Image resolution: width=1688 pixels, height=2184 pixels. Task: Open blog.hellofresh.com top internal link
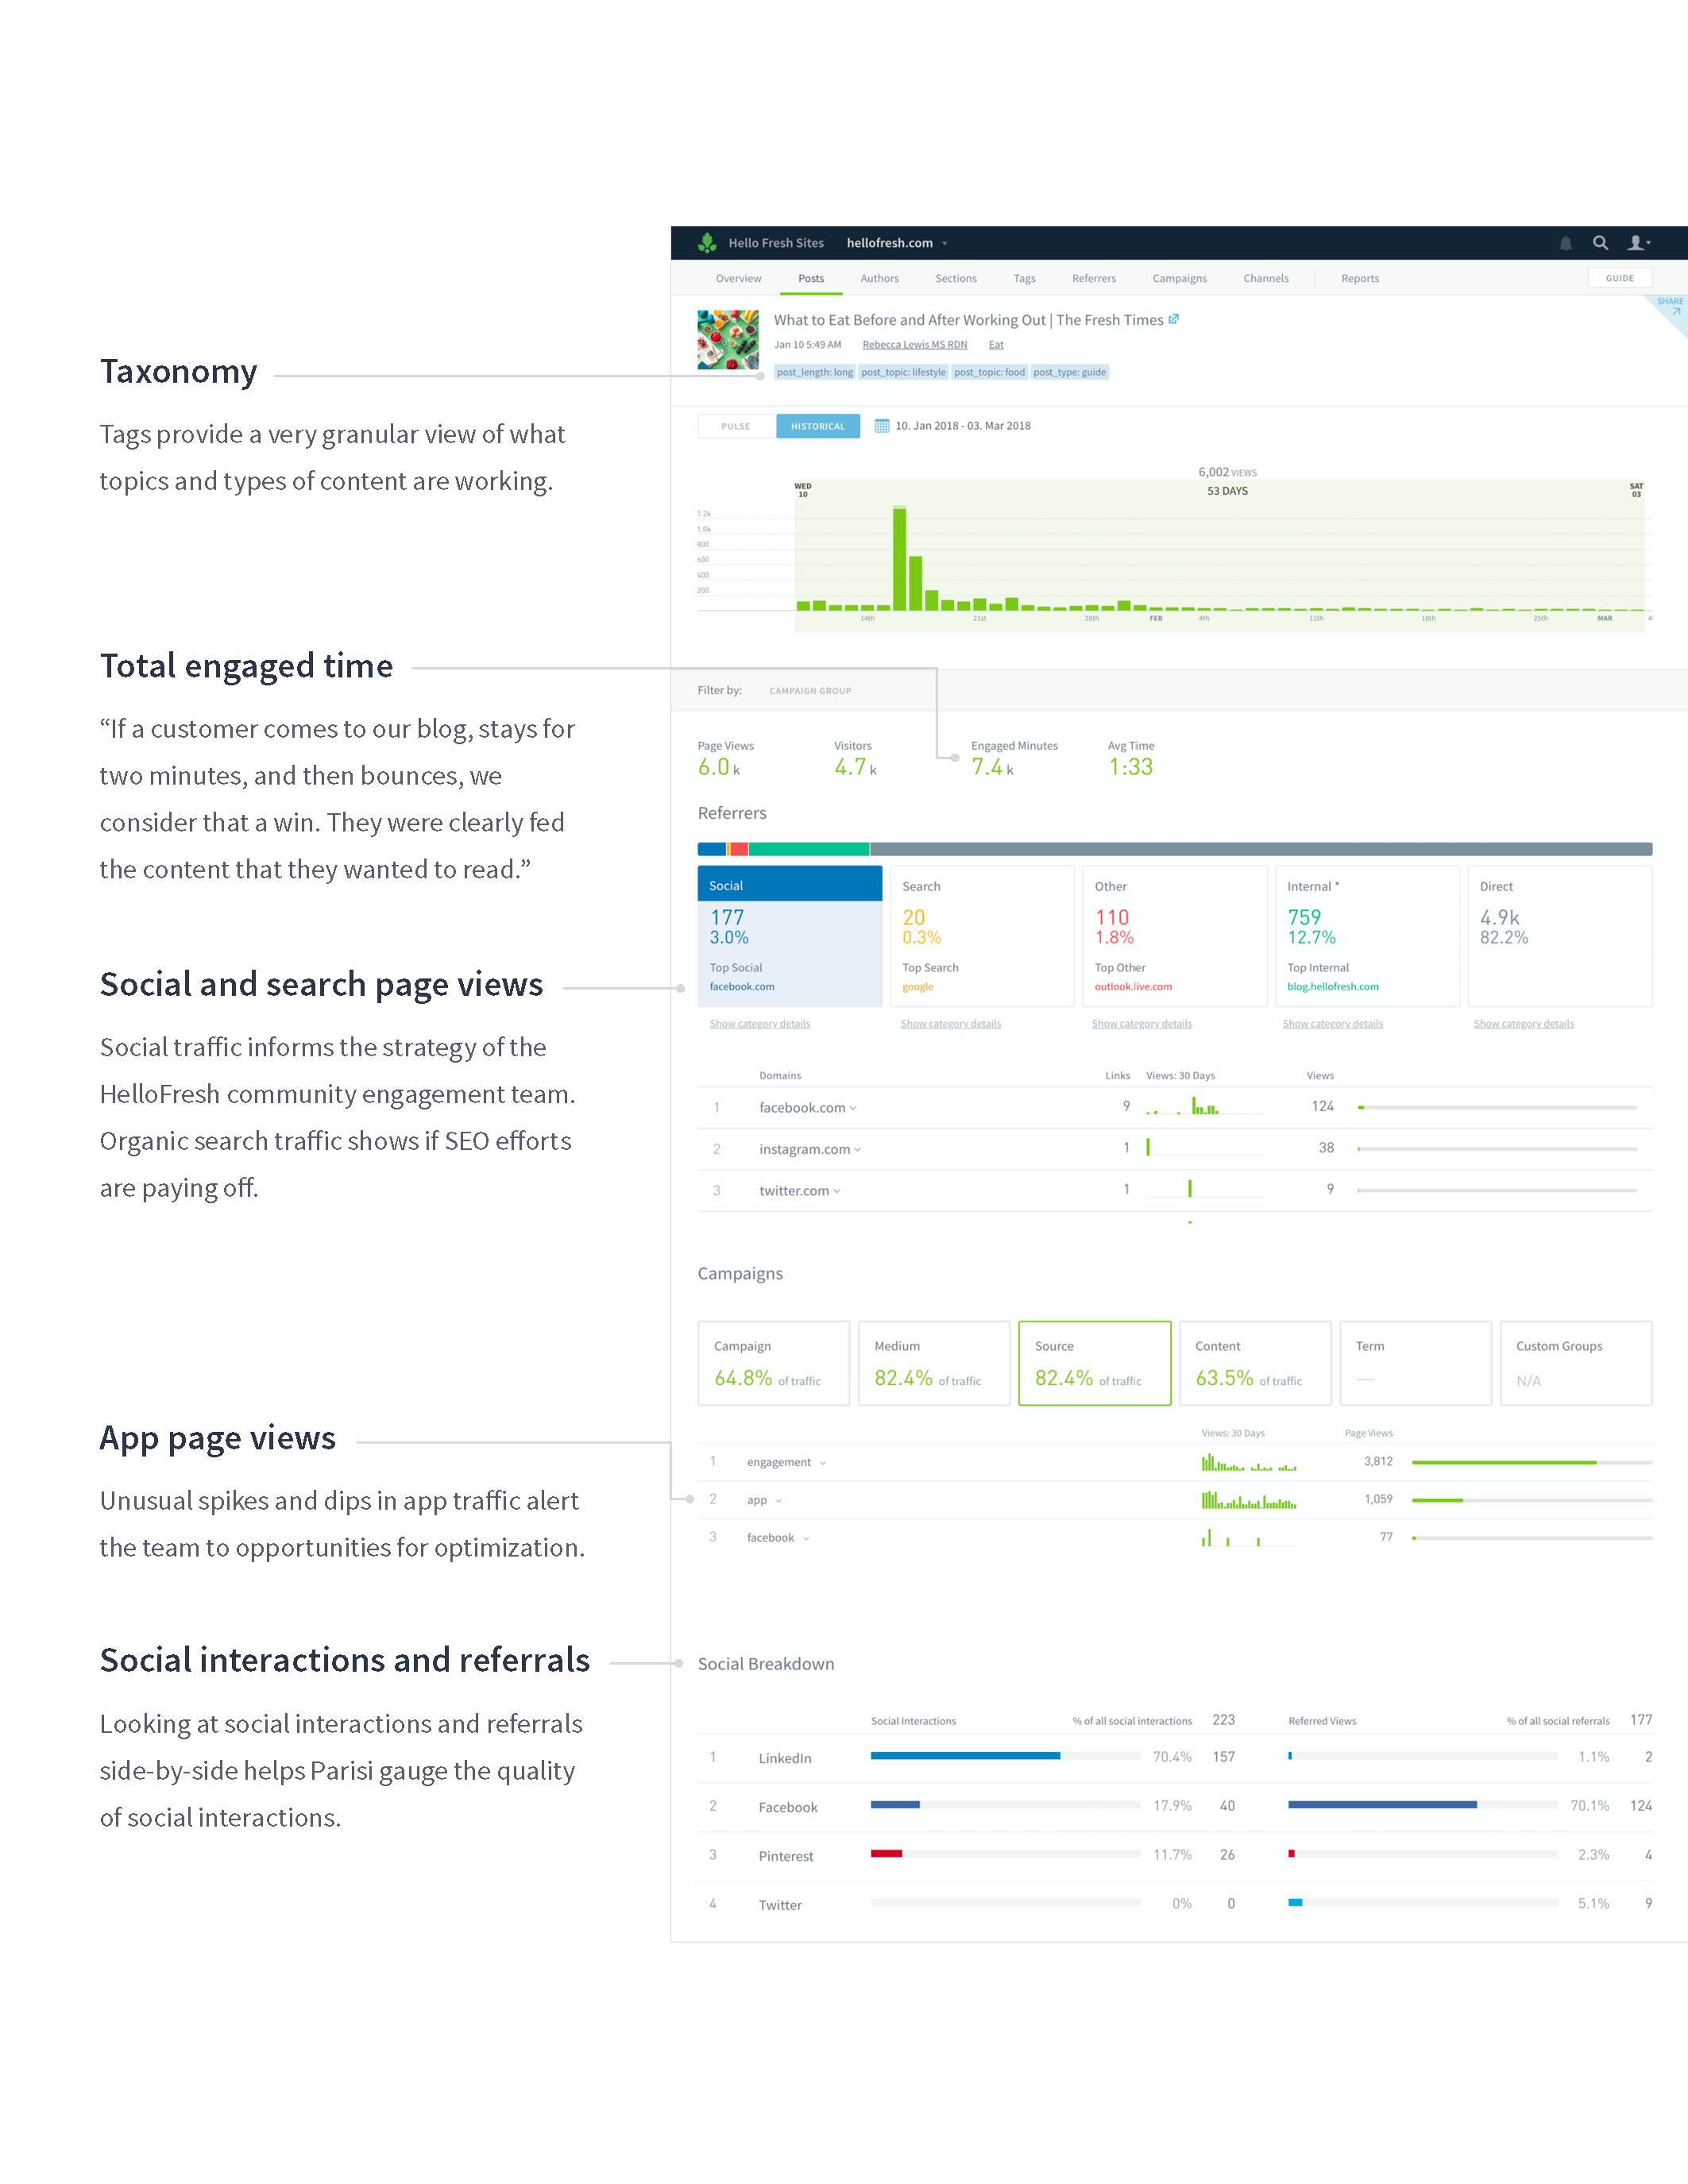[x=1333, y=987]
